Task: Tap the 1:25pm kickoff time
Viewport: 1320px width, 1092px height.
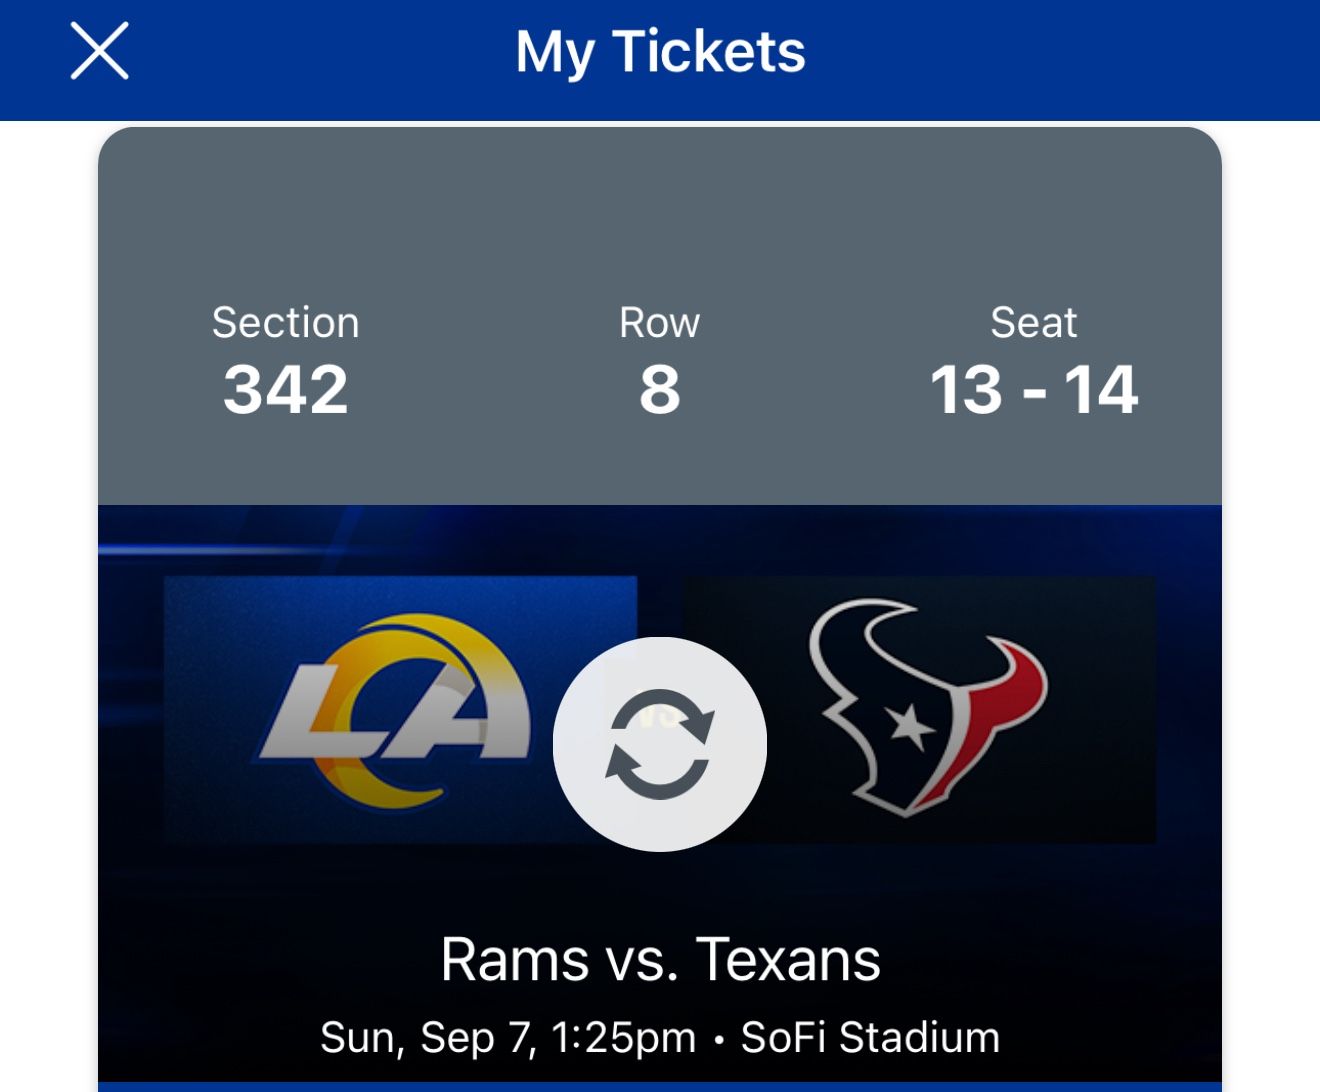Action: [x=623, y=1038]
